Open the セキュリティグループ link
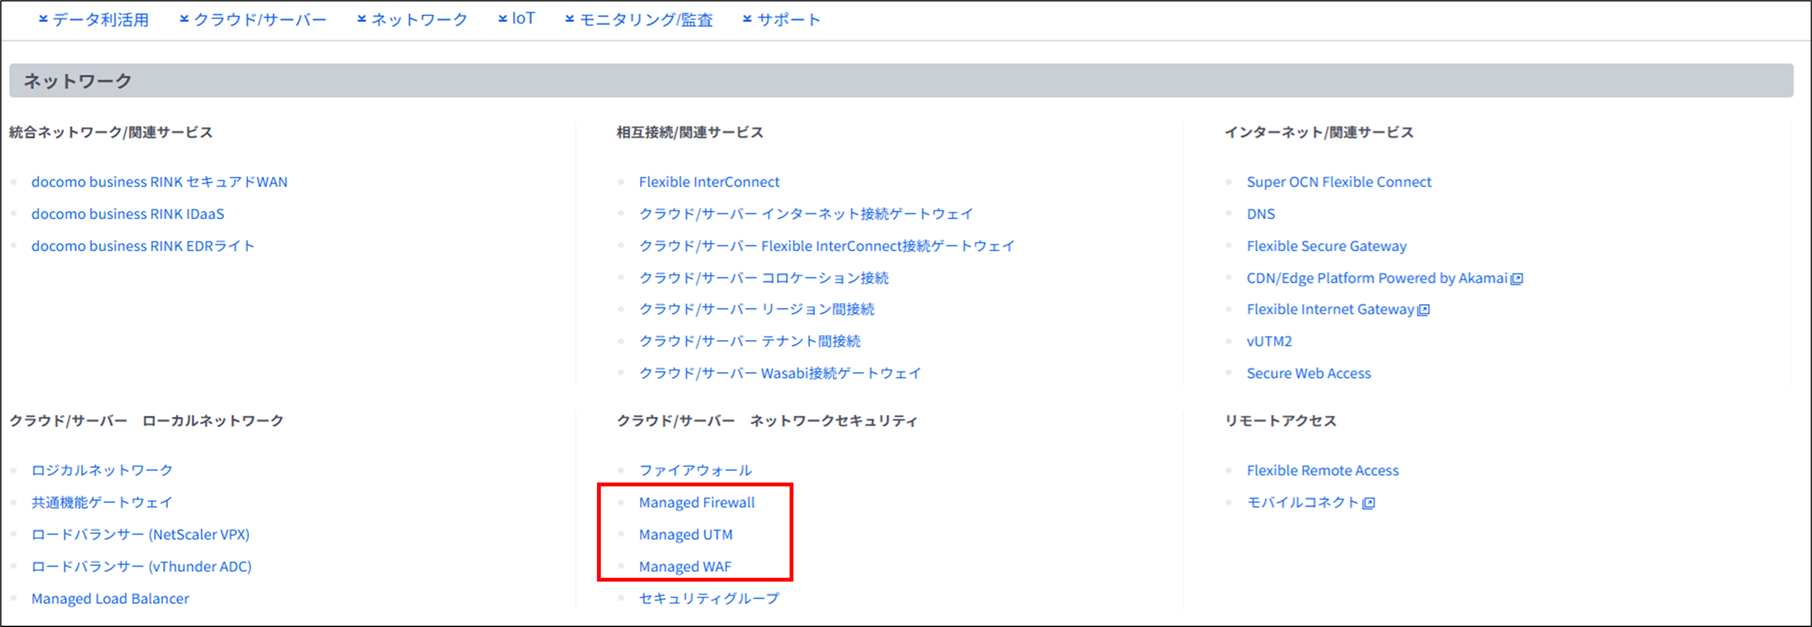1812x627 pixels. (x=709, y=598)
